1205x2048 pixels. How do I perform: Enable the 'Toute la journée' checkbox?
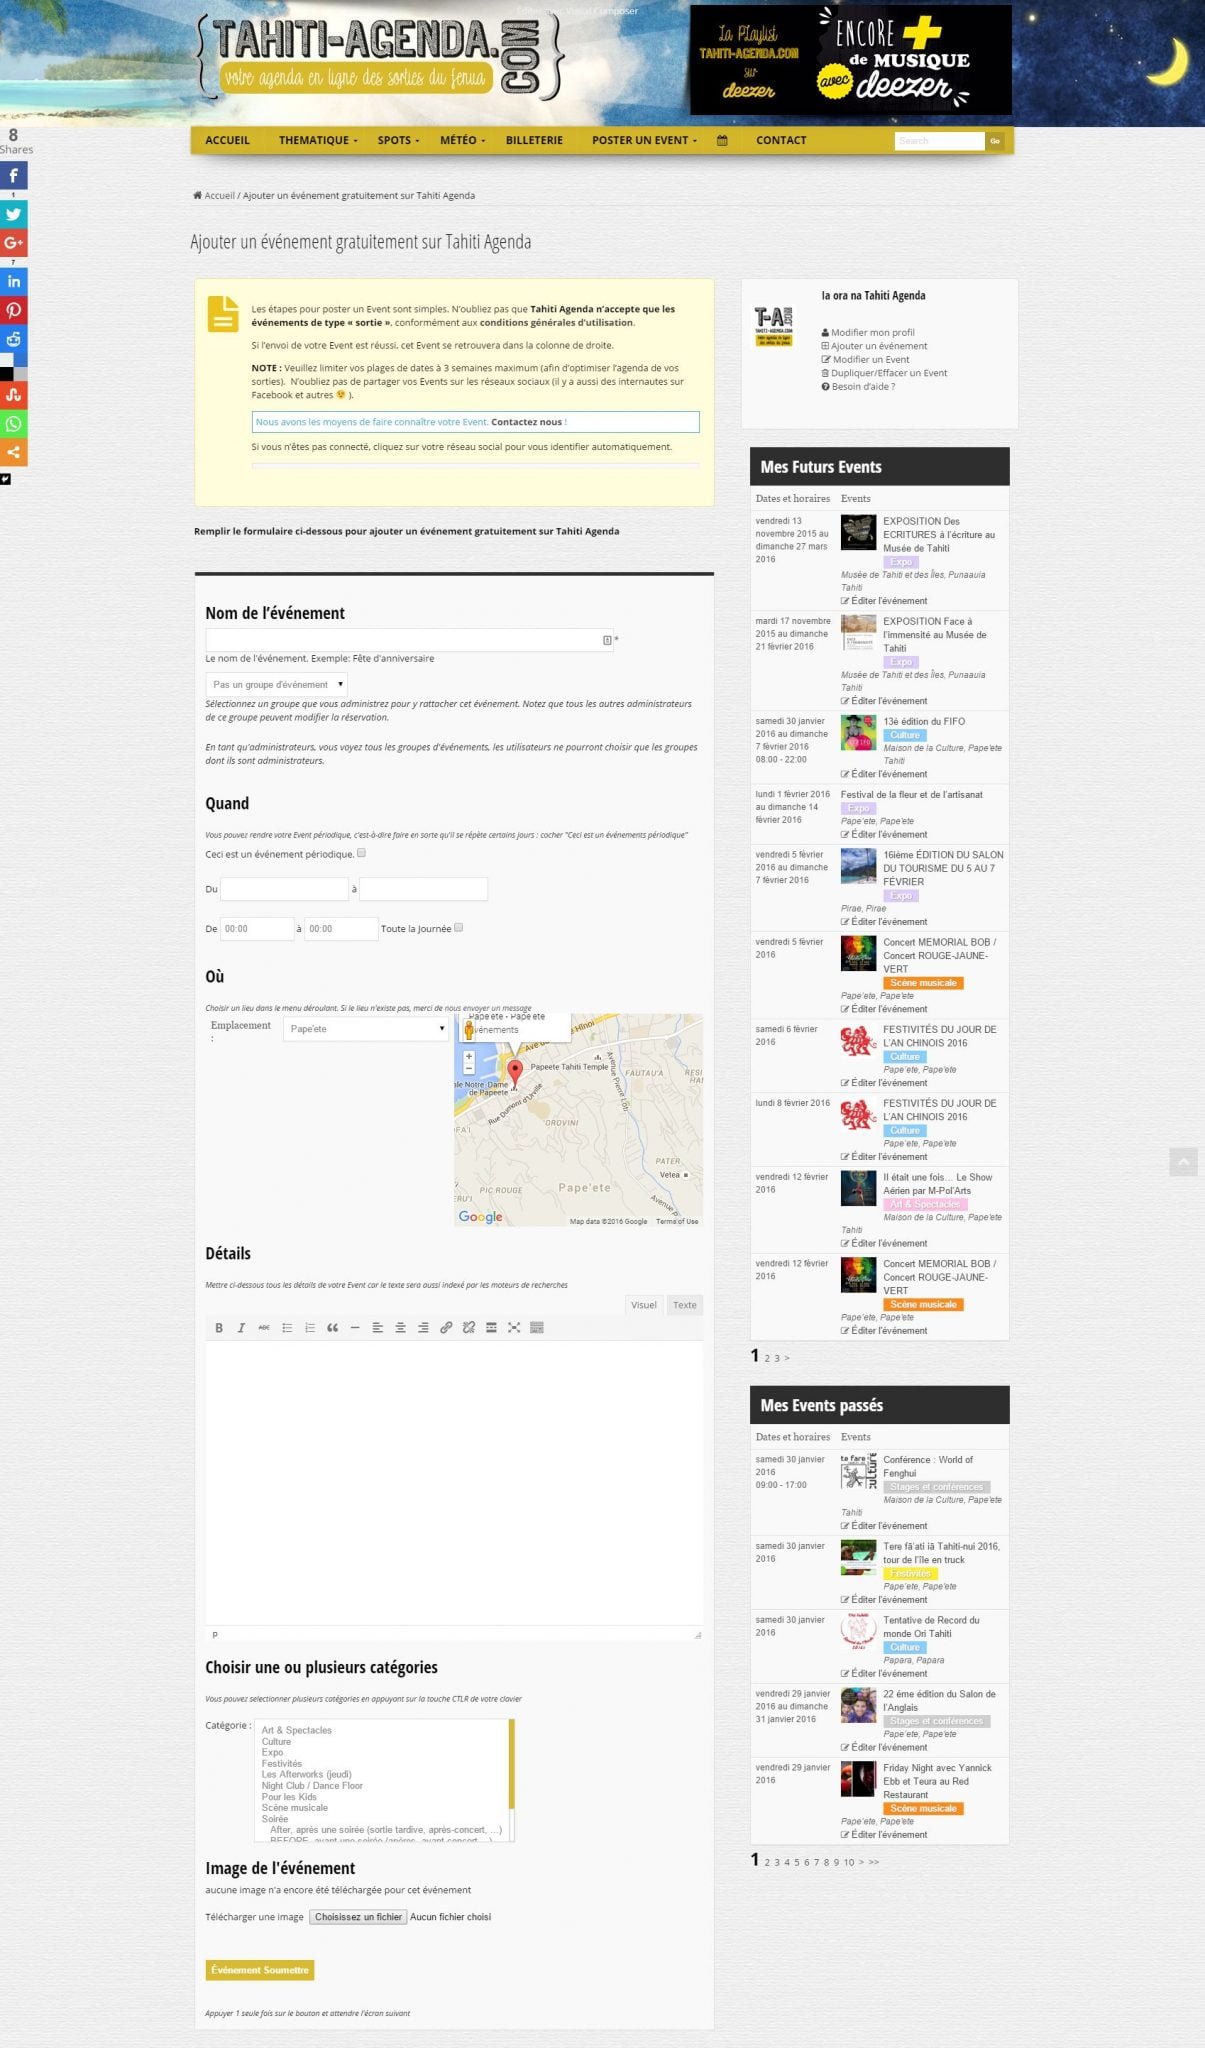tap(459, 928)
